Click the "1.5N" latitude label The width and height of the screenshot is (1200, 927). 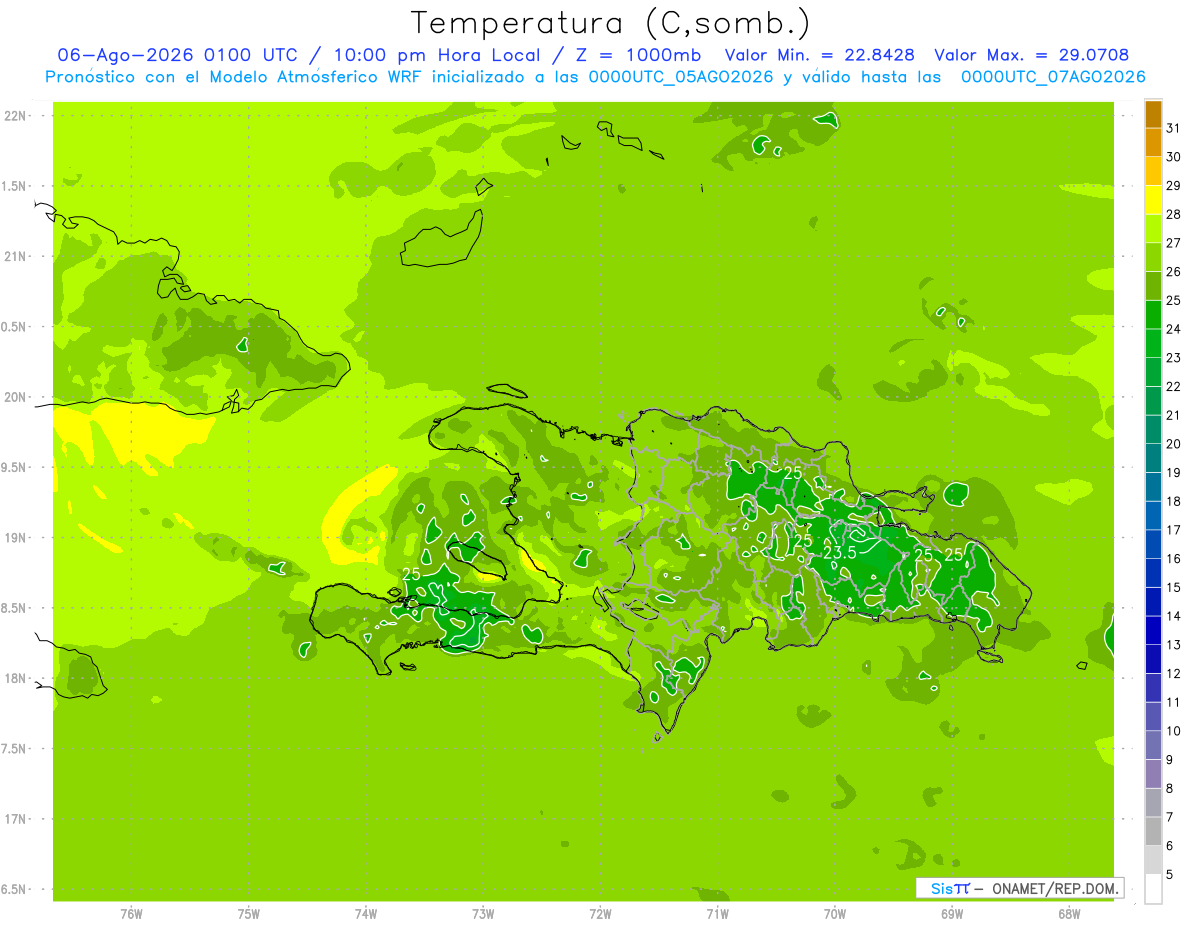[x=15, y=186]
